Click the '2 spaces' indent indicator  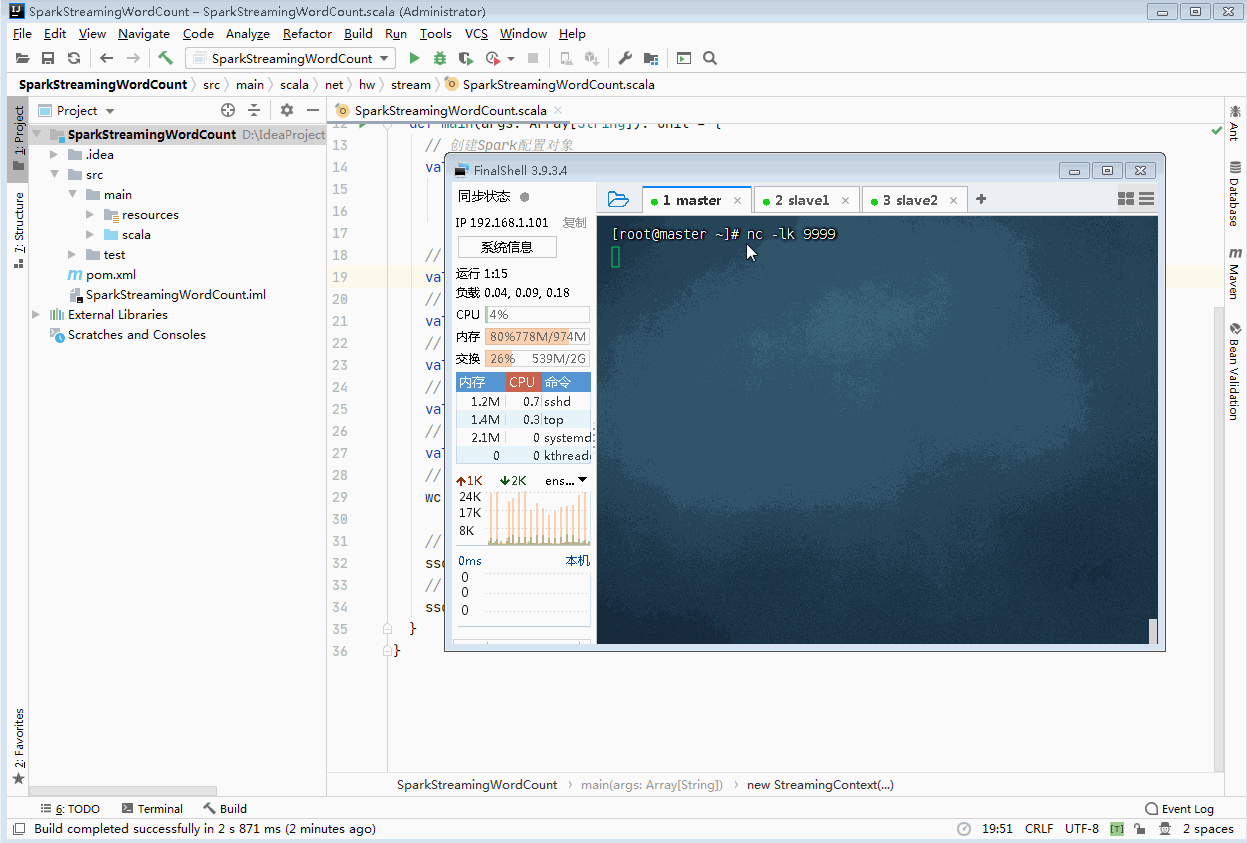(x=1208, y=829)
